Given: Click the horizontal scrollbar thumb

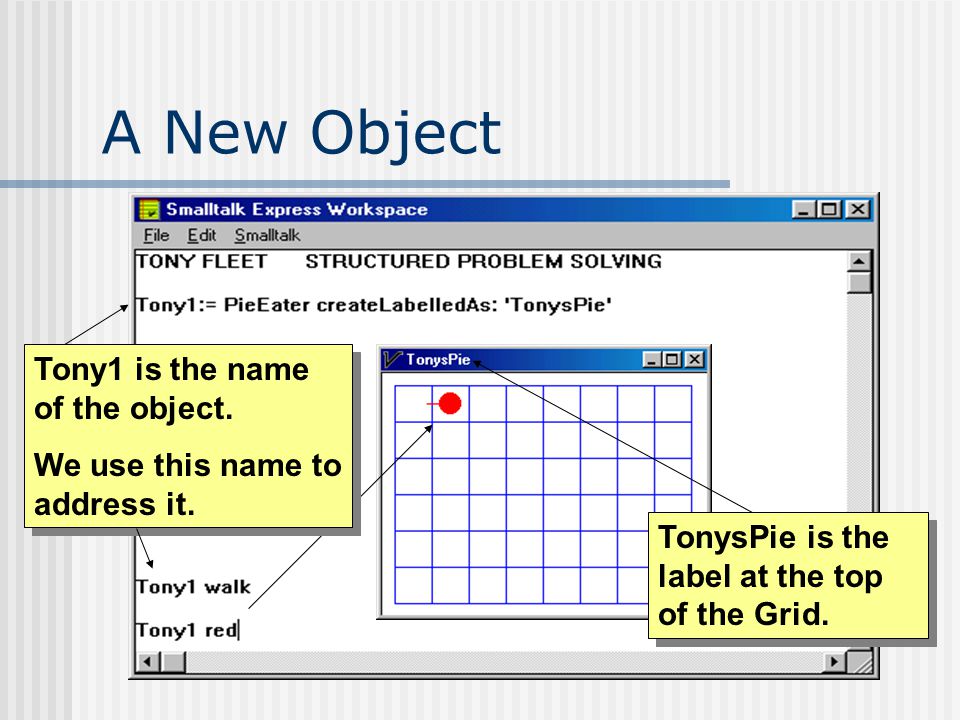Looking at the screenshot, I should (173, 662).
